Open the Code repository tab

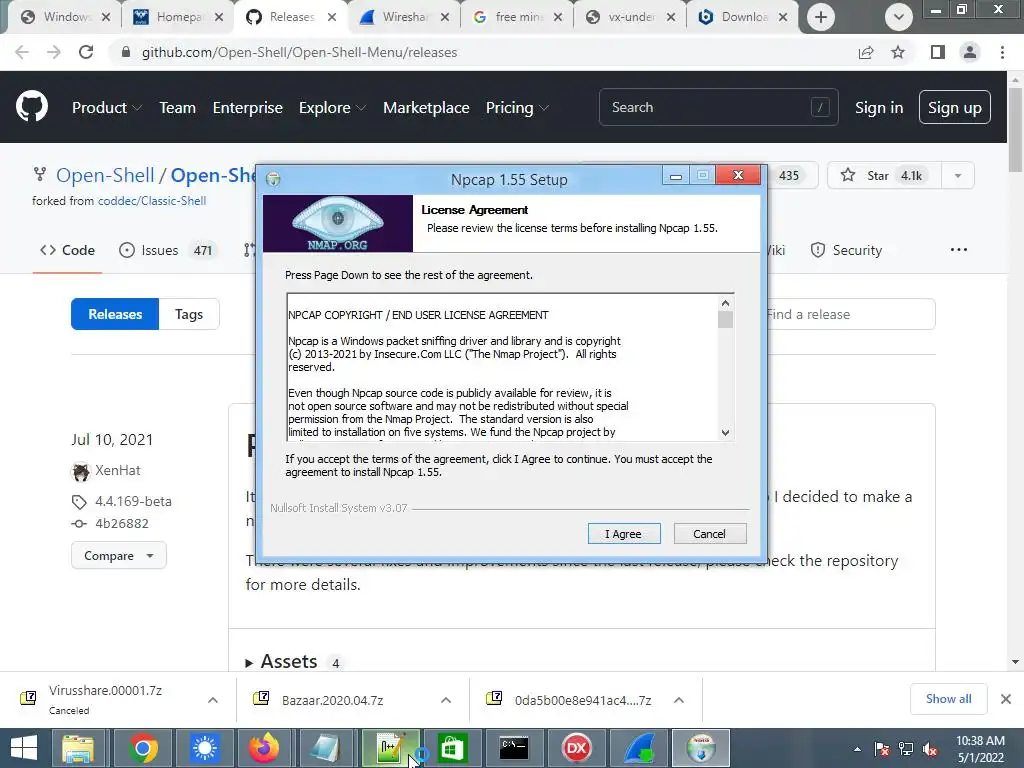pyautogui.click(x=67, y=250)
